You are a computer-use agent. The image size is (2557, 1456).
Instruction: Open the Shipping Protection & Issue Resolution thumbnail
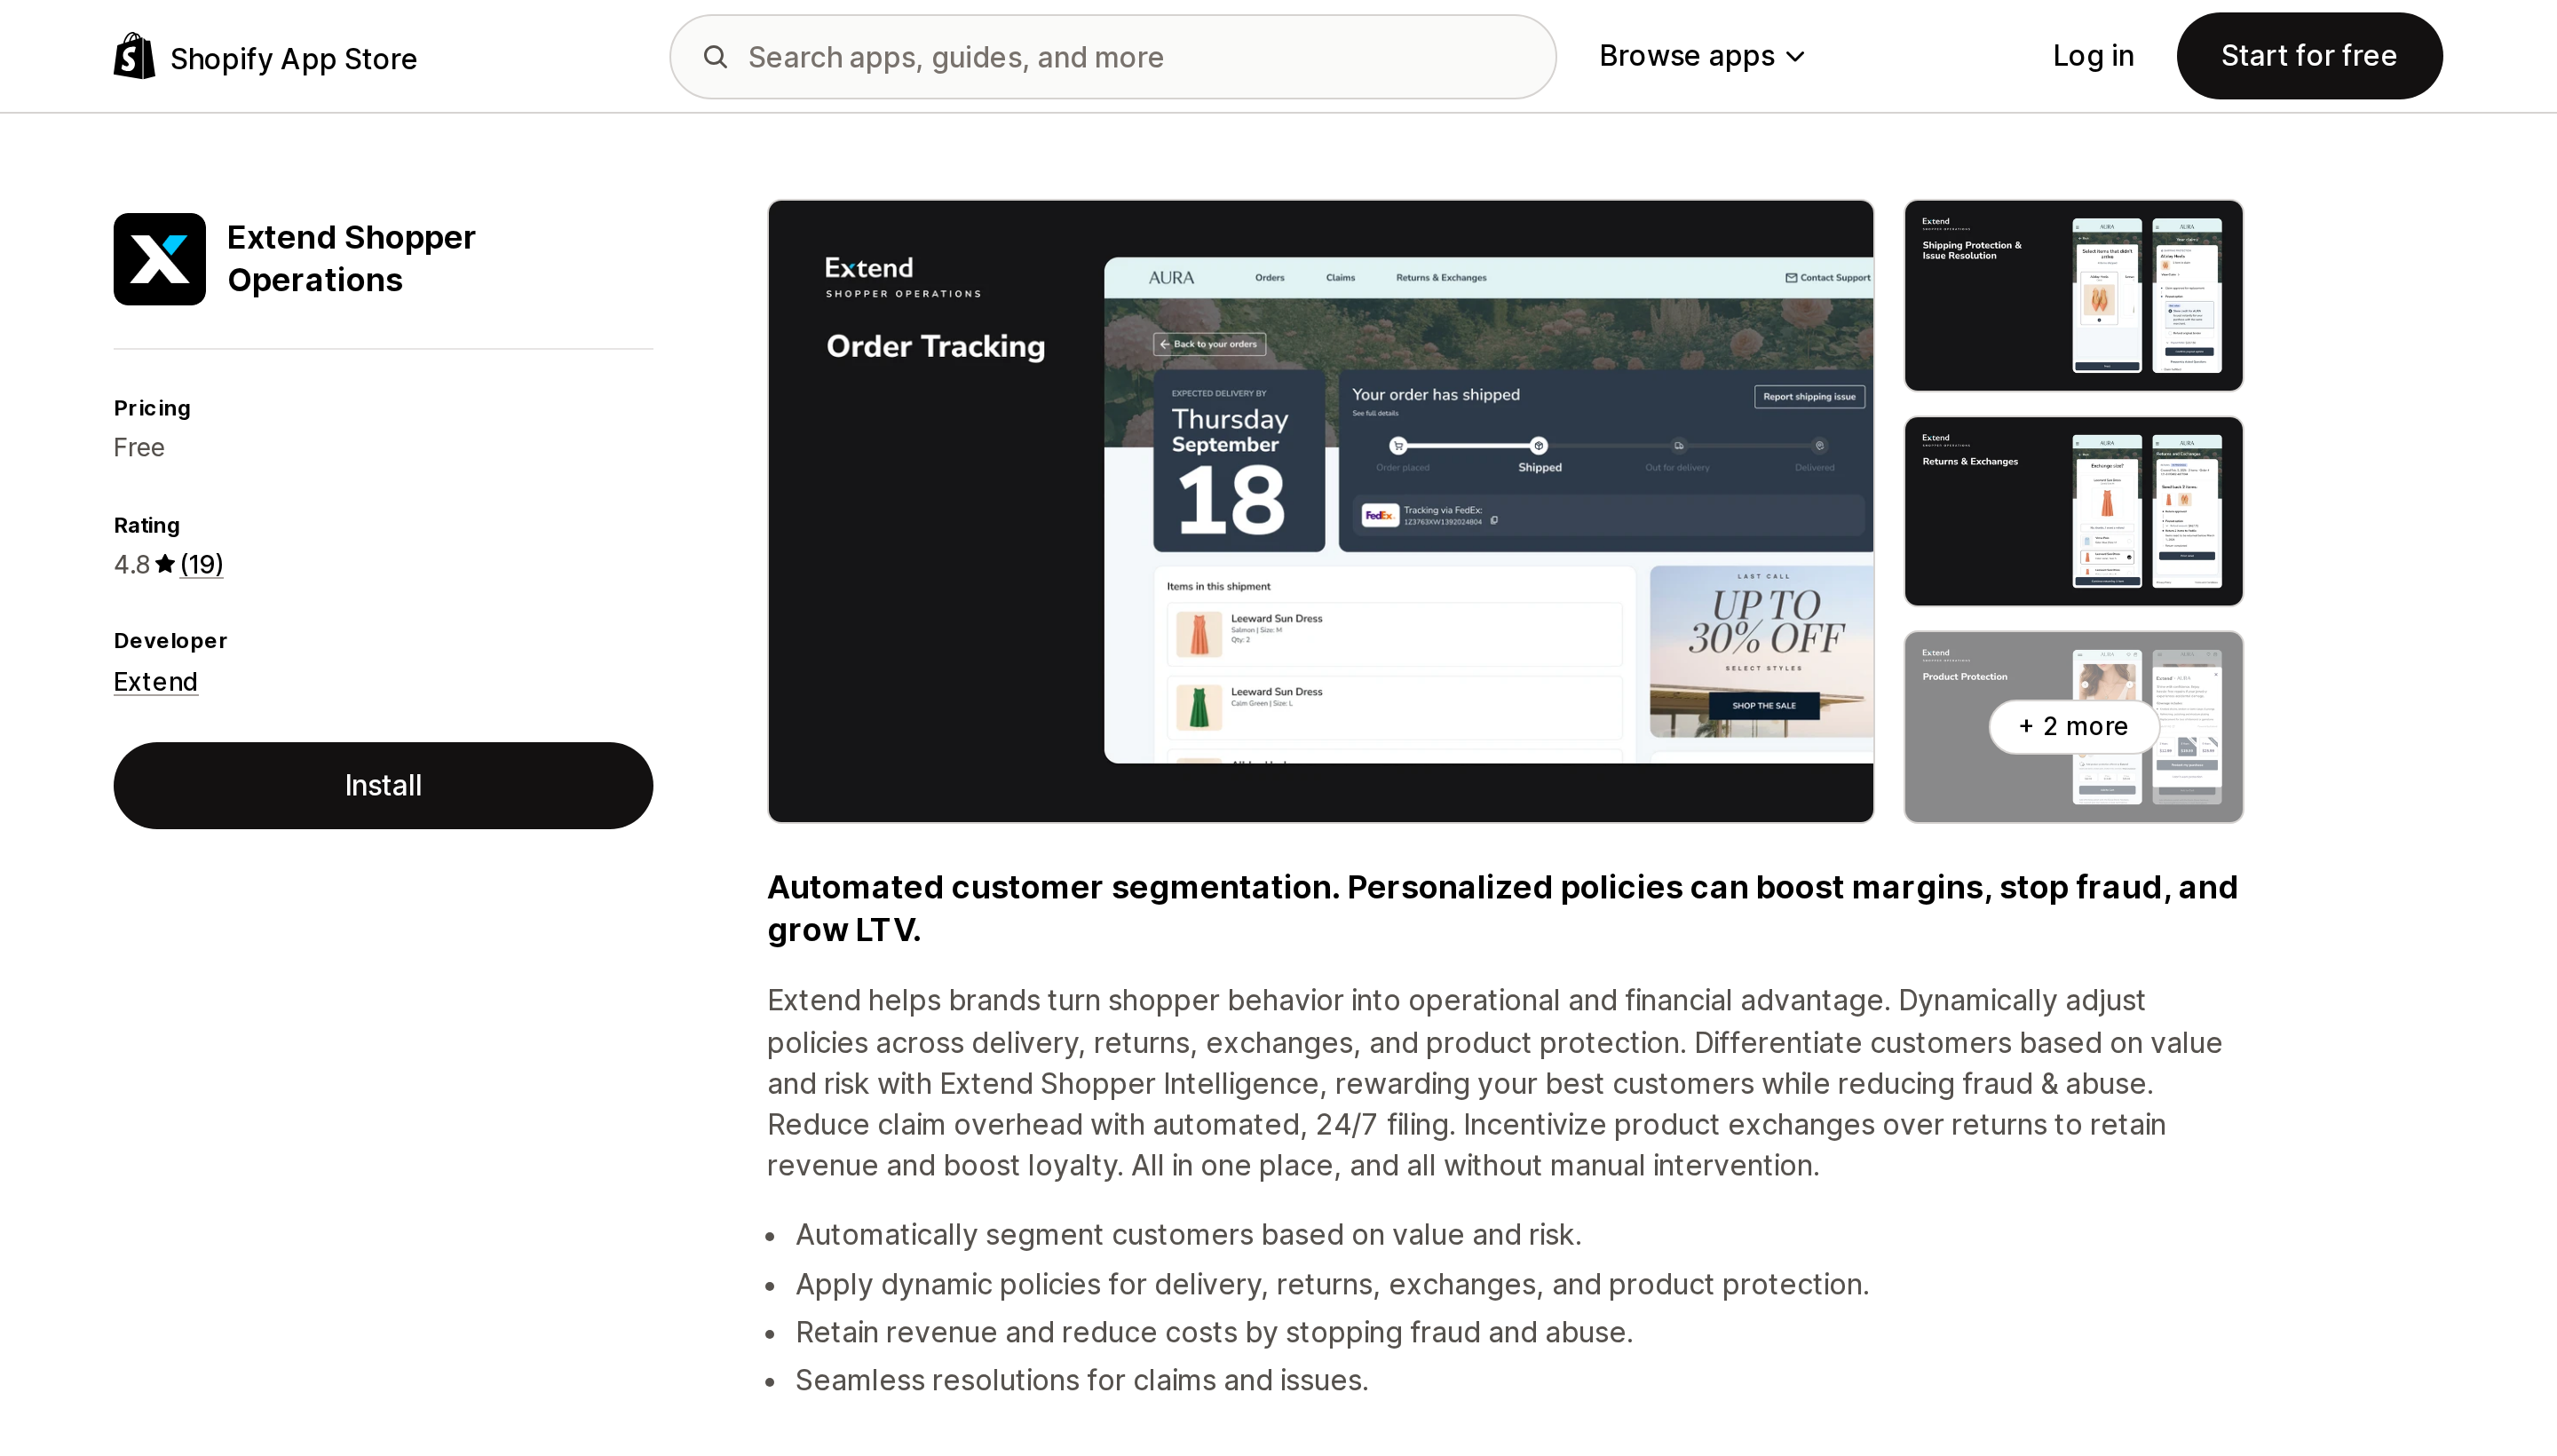[x=2073, y=295]
